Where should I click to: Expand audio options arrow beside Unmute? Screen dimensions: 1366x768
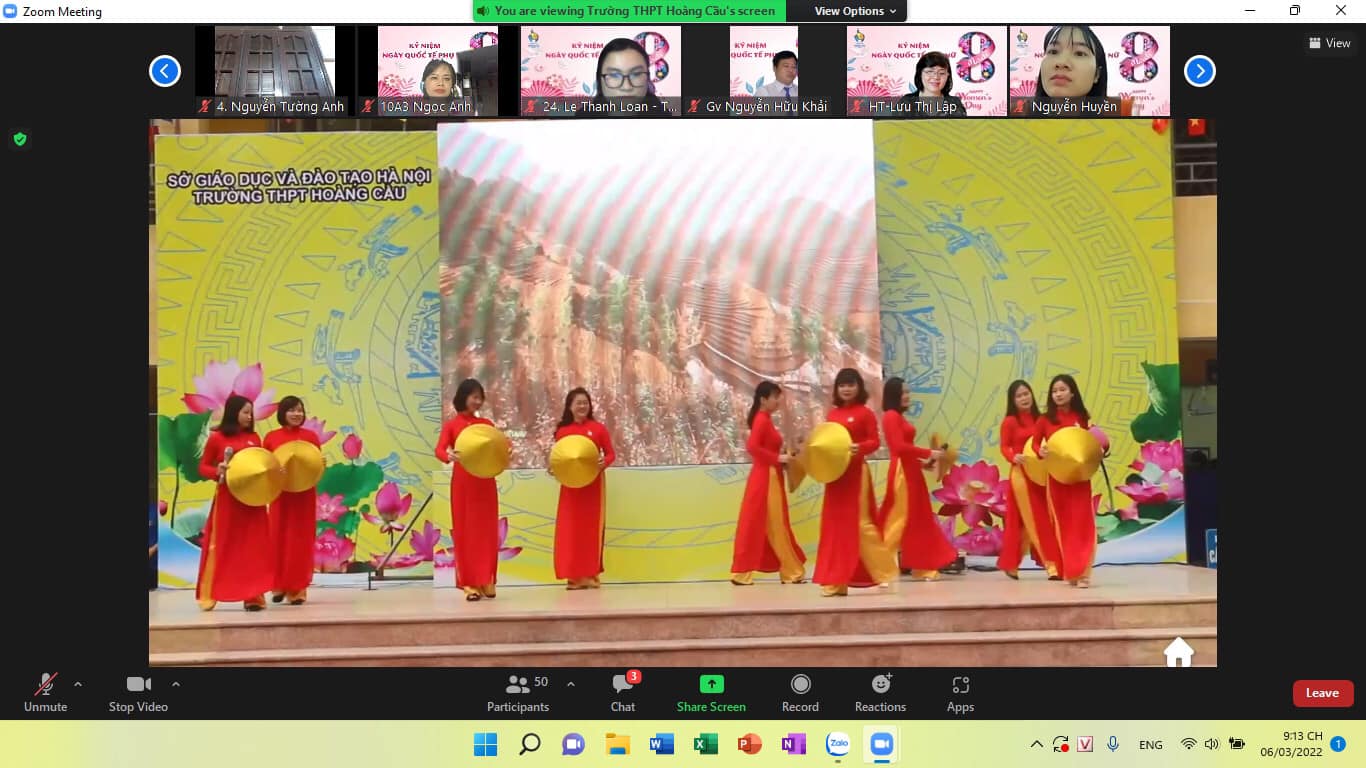pos(78,684)
